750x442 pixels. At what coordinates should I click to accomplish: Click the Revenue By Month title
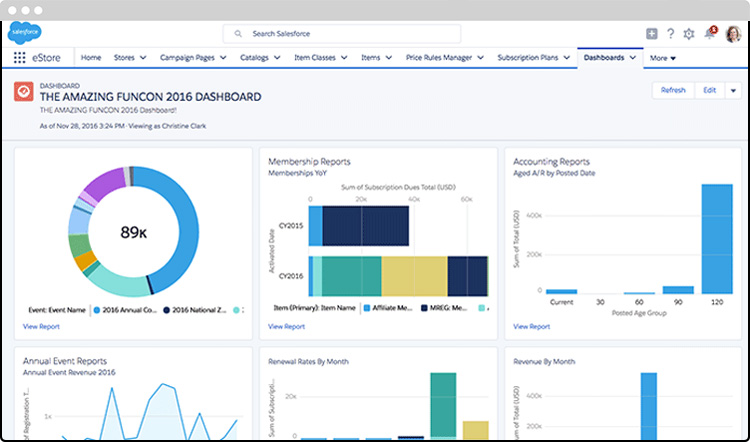[x=544, y=362]
